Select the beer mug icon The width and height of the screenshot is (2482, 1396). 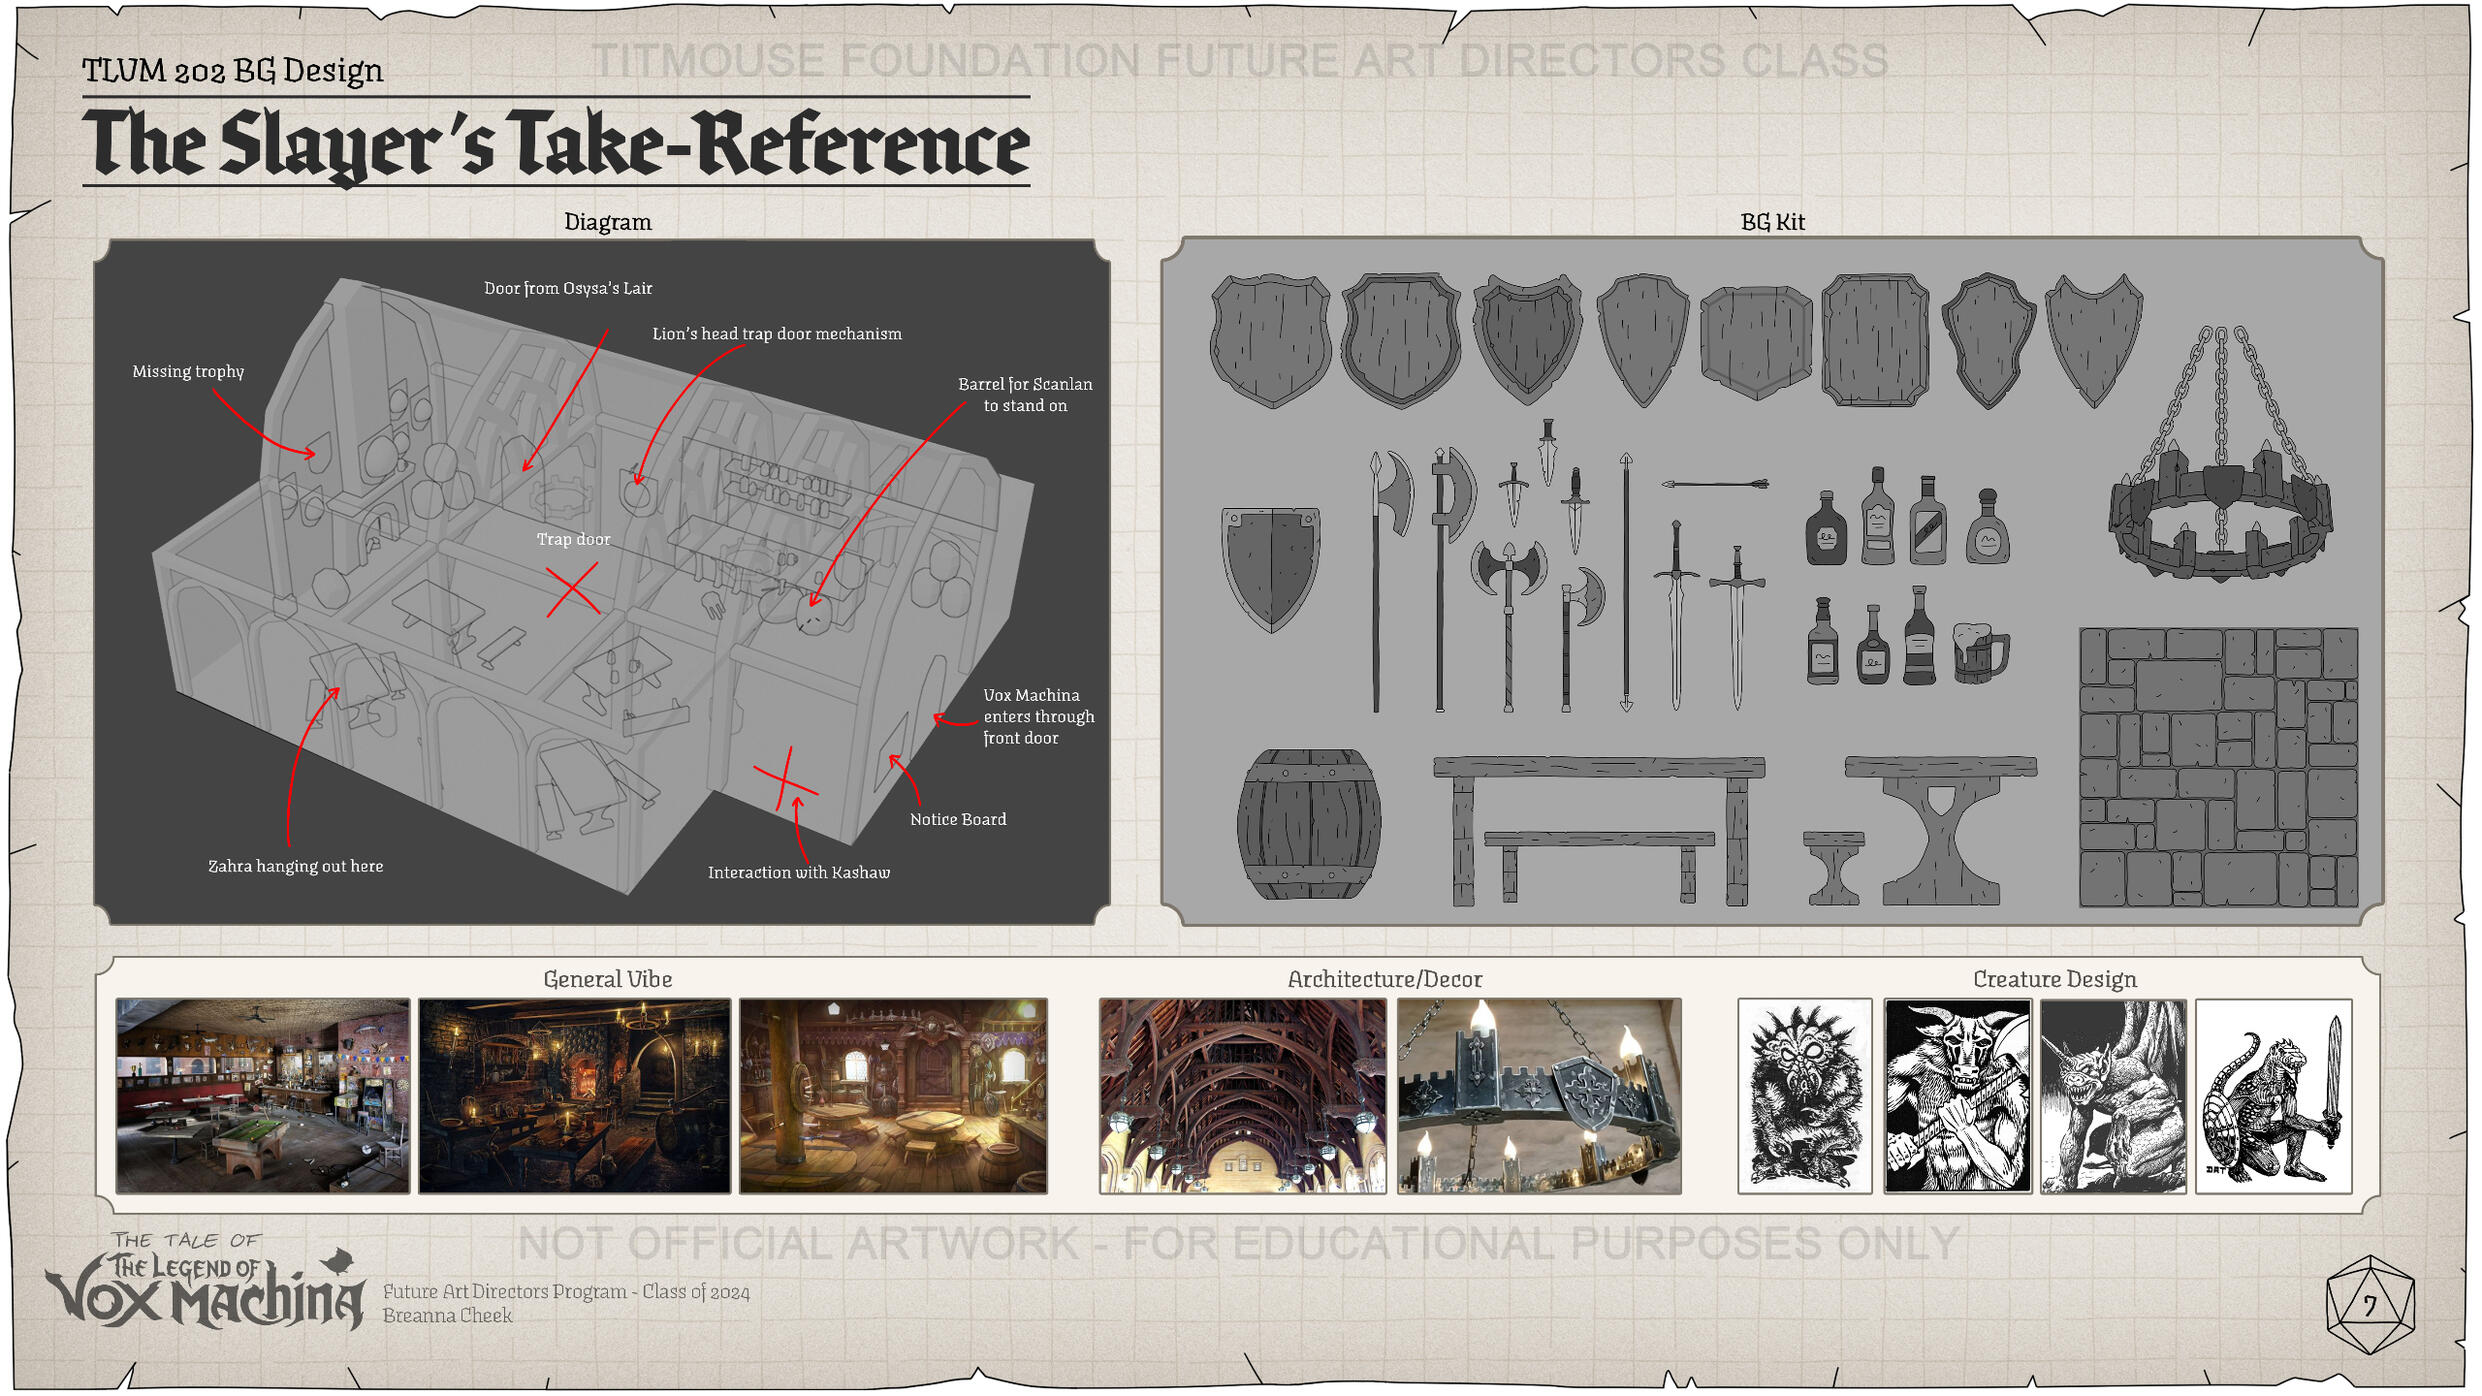1979,654
